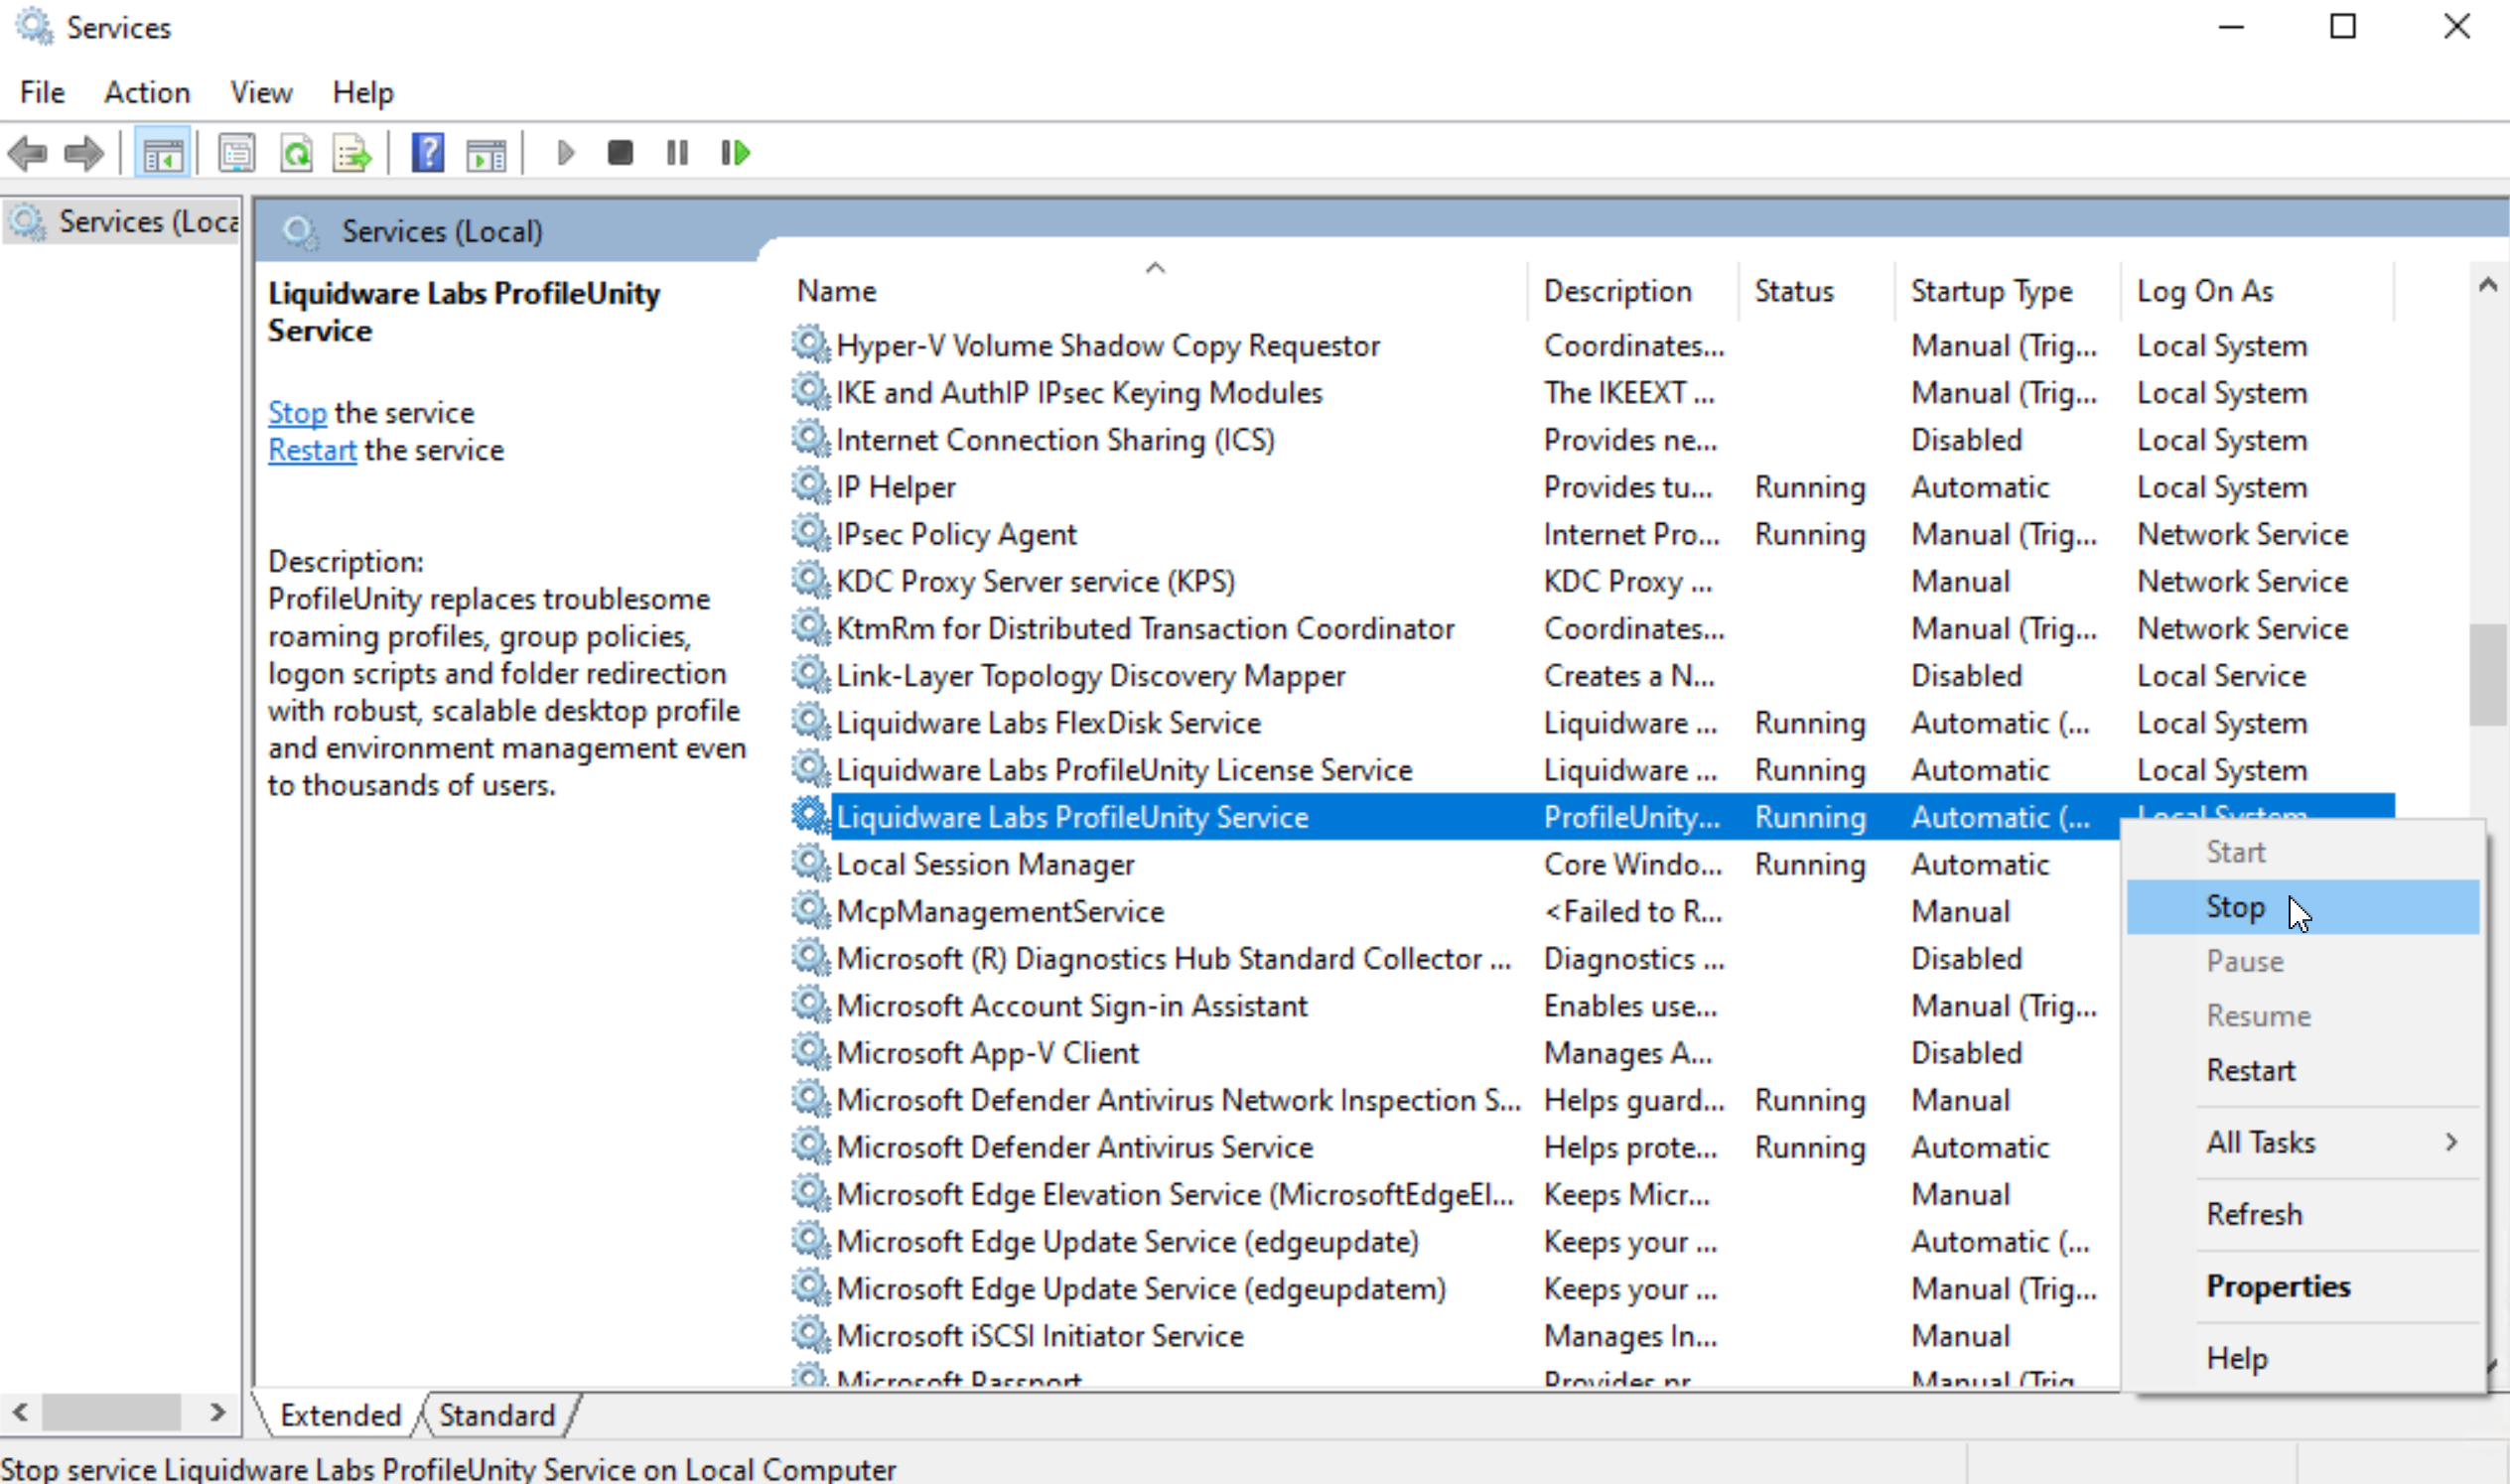Click the Back arrow toolbar icon

[27, 153]
